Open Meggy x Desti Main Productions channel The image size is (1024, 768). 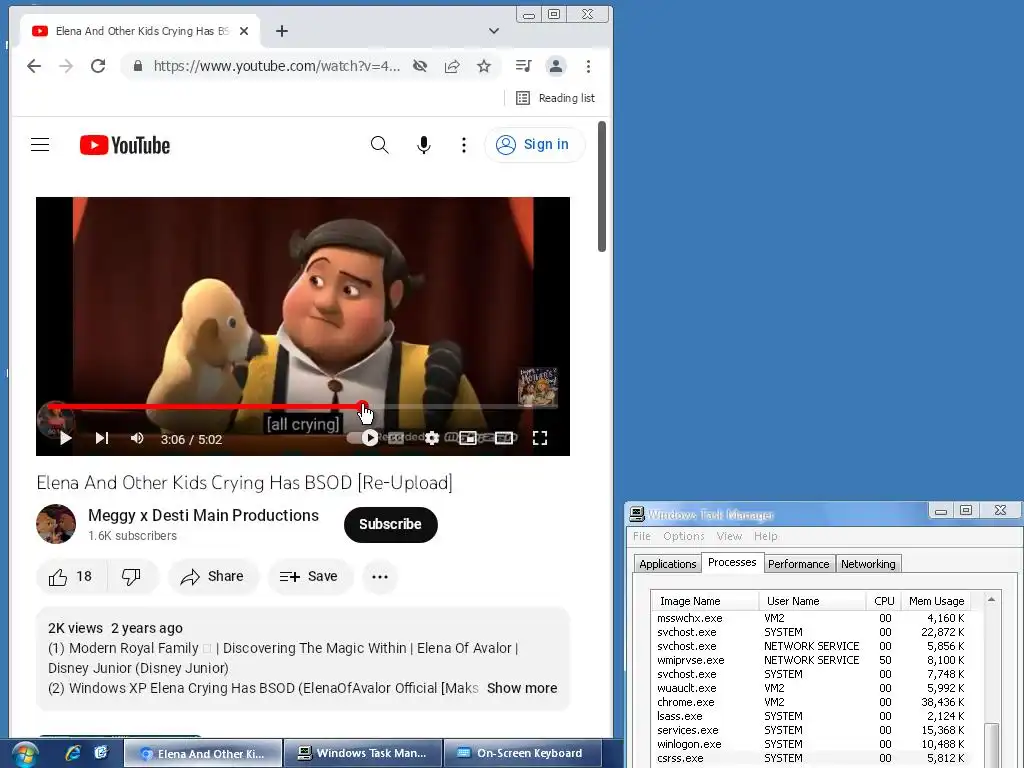pyautogui.click(x=203, y=515)
